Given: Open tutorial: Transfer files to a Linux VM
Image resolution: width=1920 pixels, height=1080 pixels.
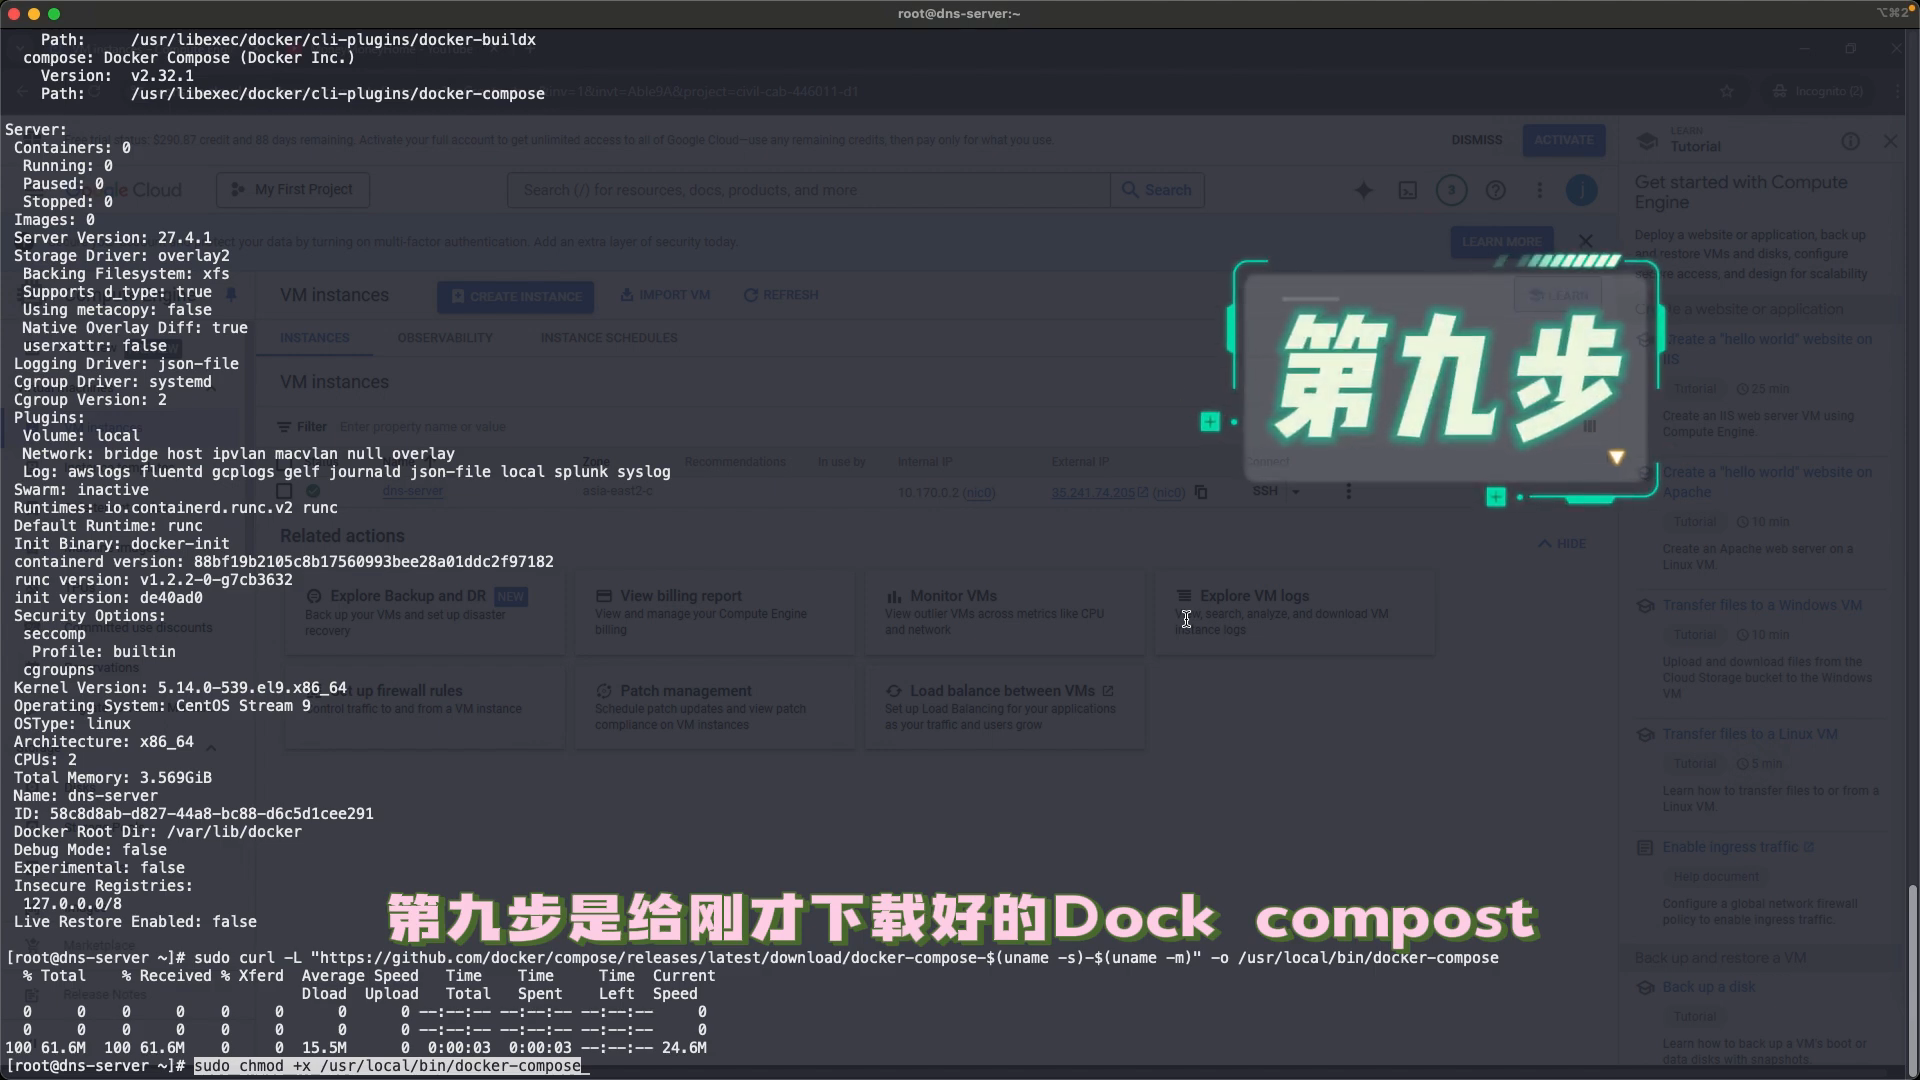Looking at the screenshot, I should (1750, 734).
